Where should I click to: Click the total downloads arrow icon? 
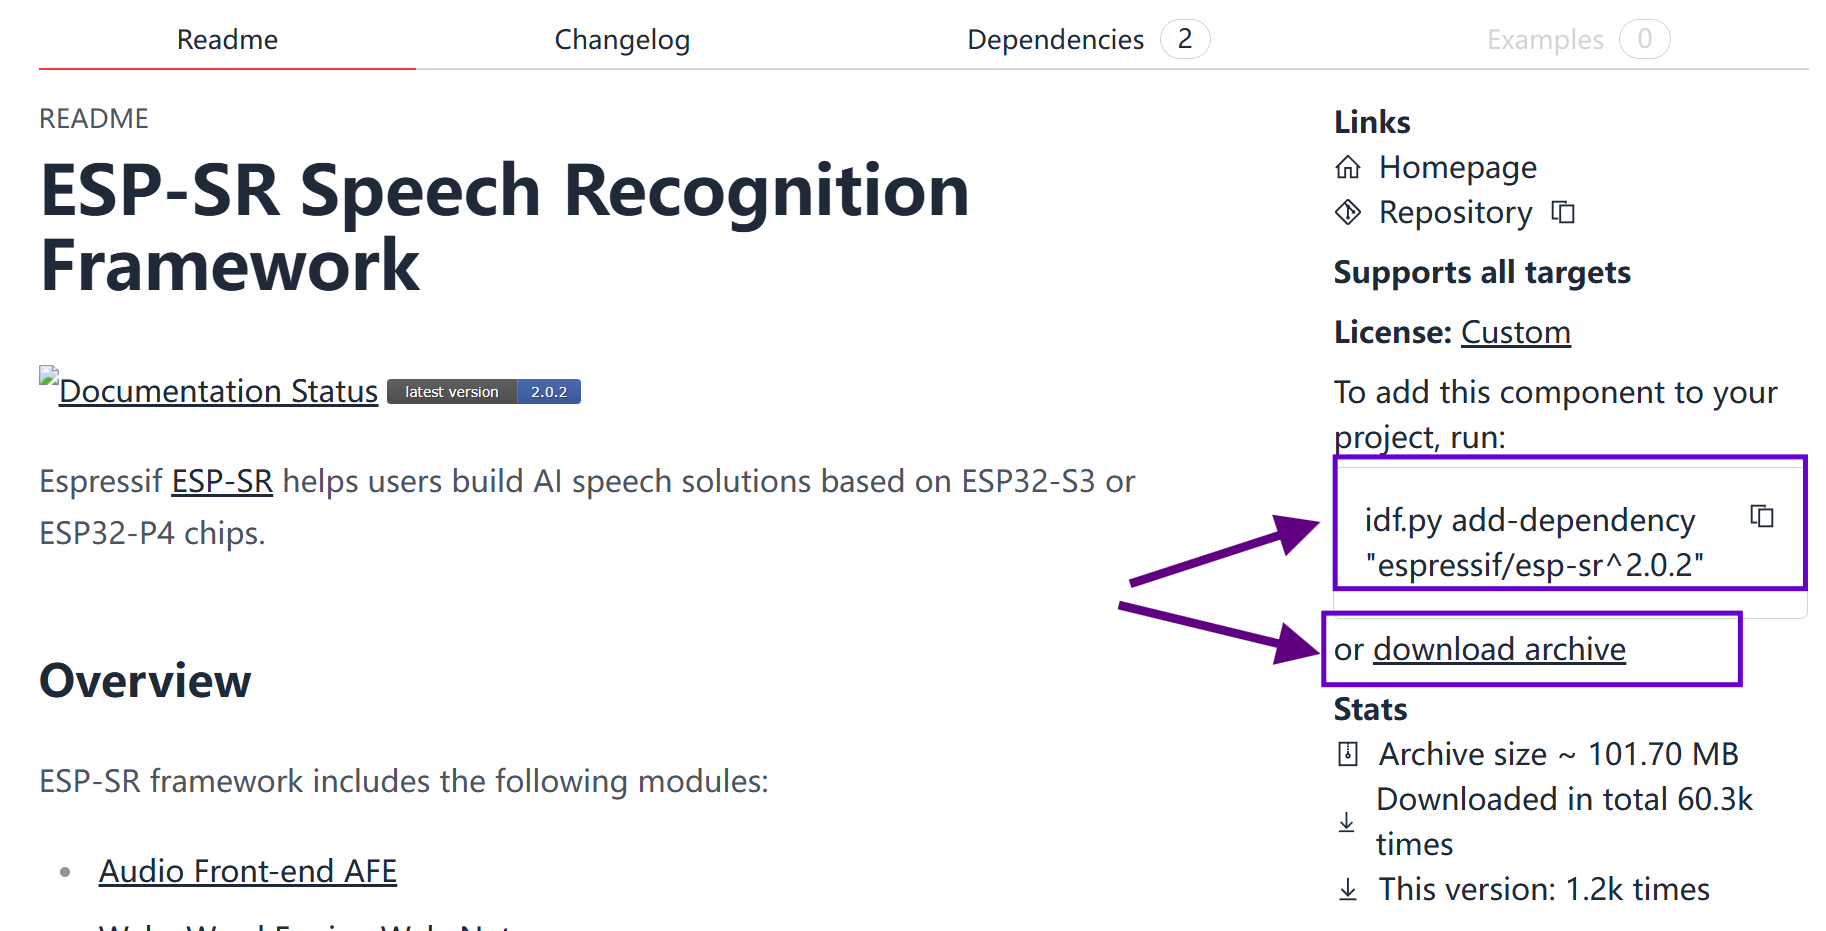click(x=1347, y=822)
